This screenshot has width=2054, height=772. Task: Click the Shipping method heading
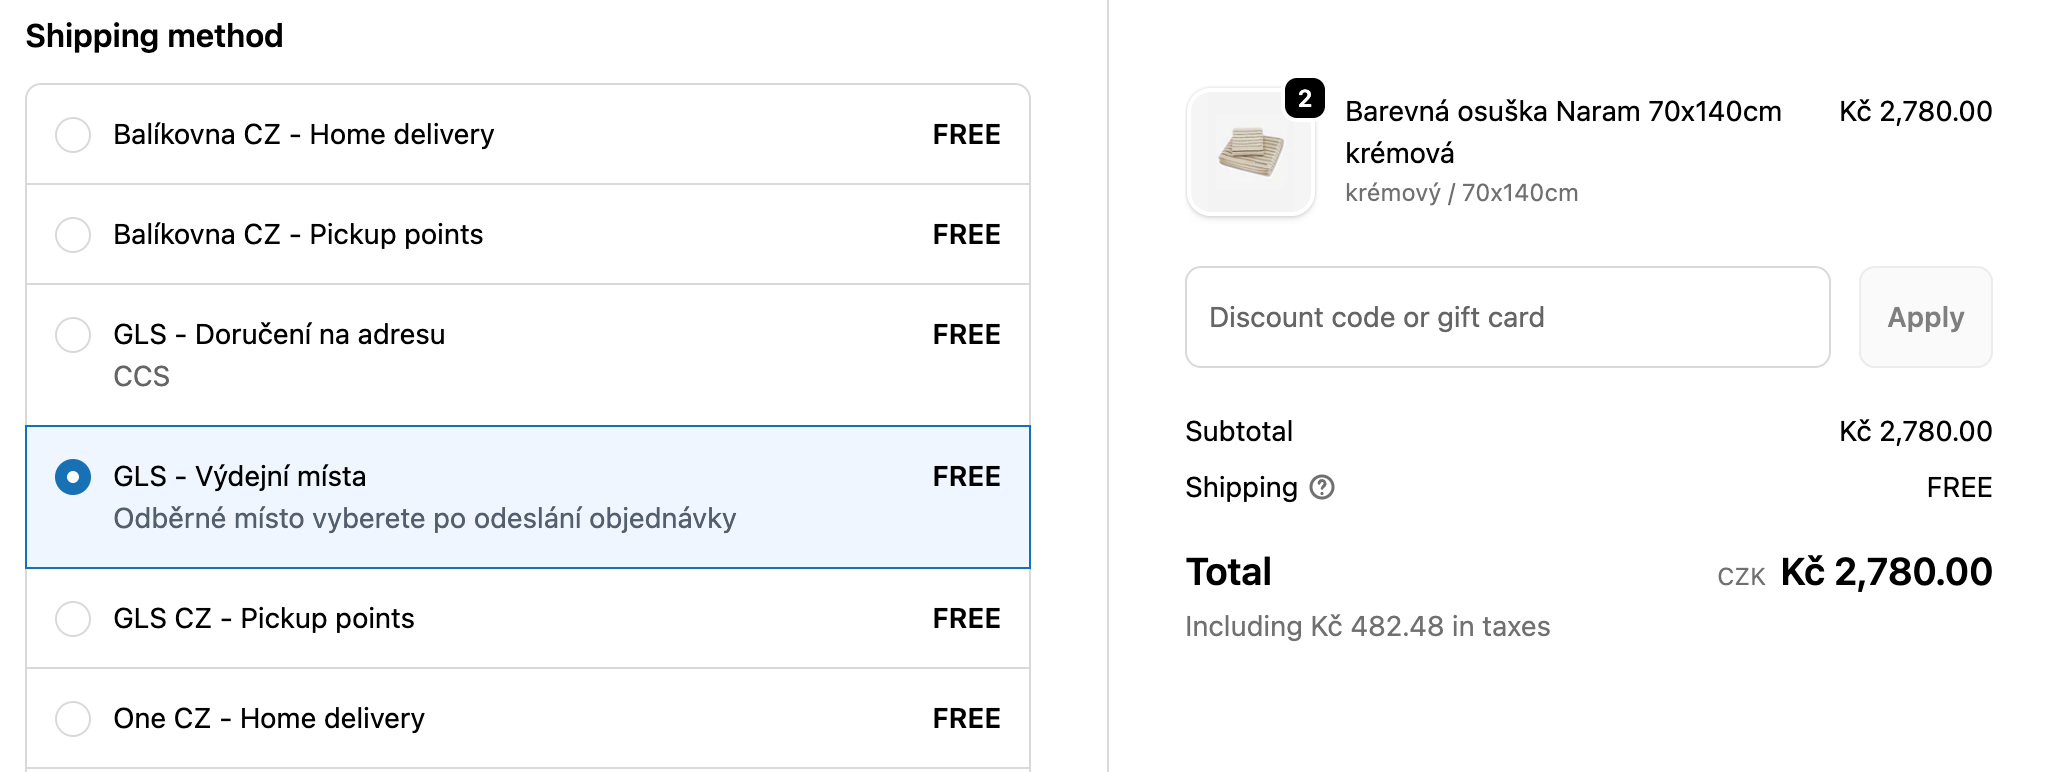(x=154, y=36)
